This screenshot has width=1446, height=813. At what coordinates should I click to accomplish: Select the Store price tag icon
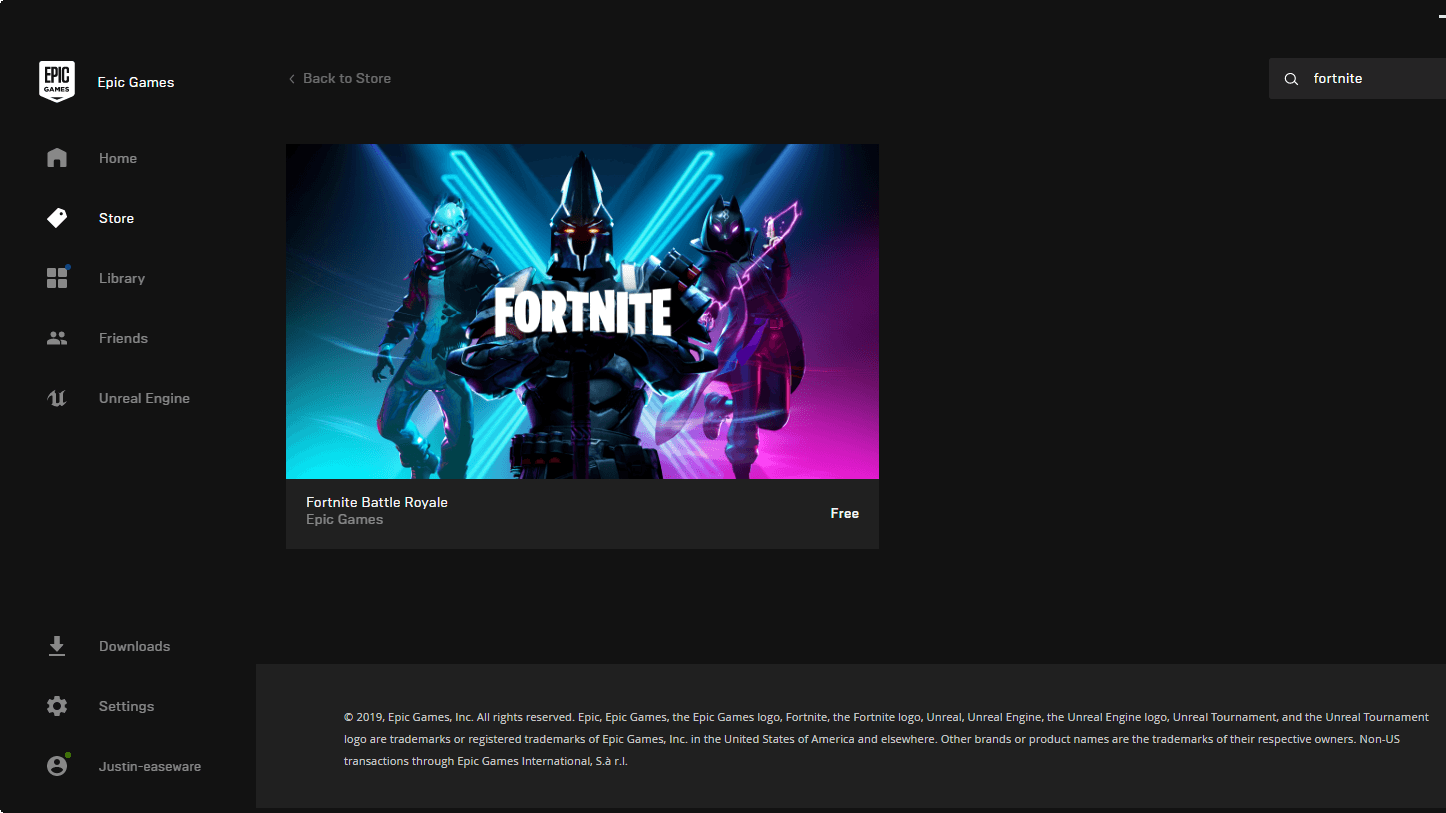click(57, 218)
